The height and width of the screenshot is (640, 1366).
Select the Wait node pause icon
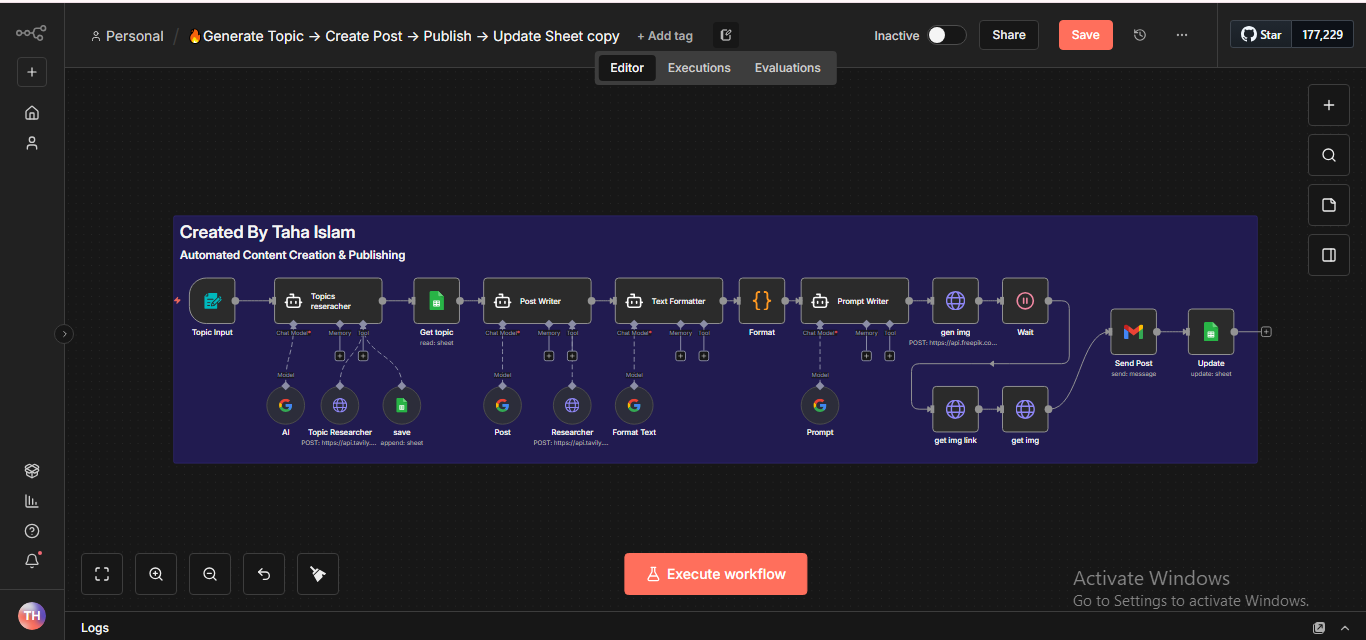(1025, 301)
